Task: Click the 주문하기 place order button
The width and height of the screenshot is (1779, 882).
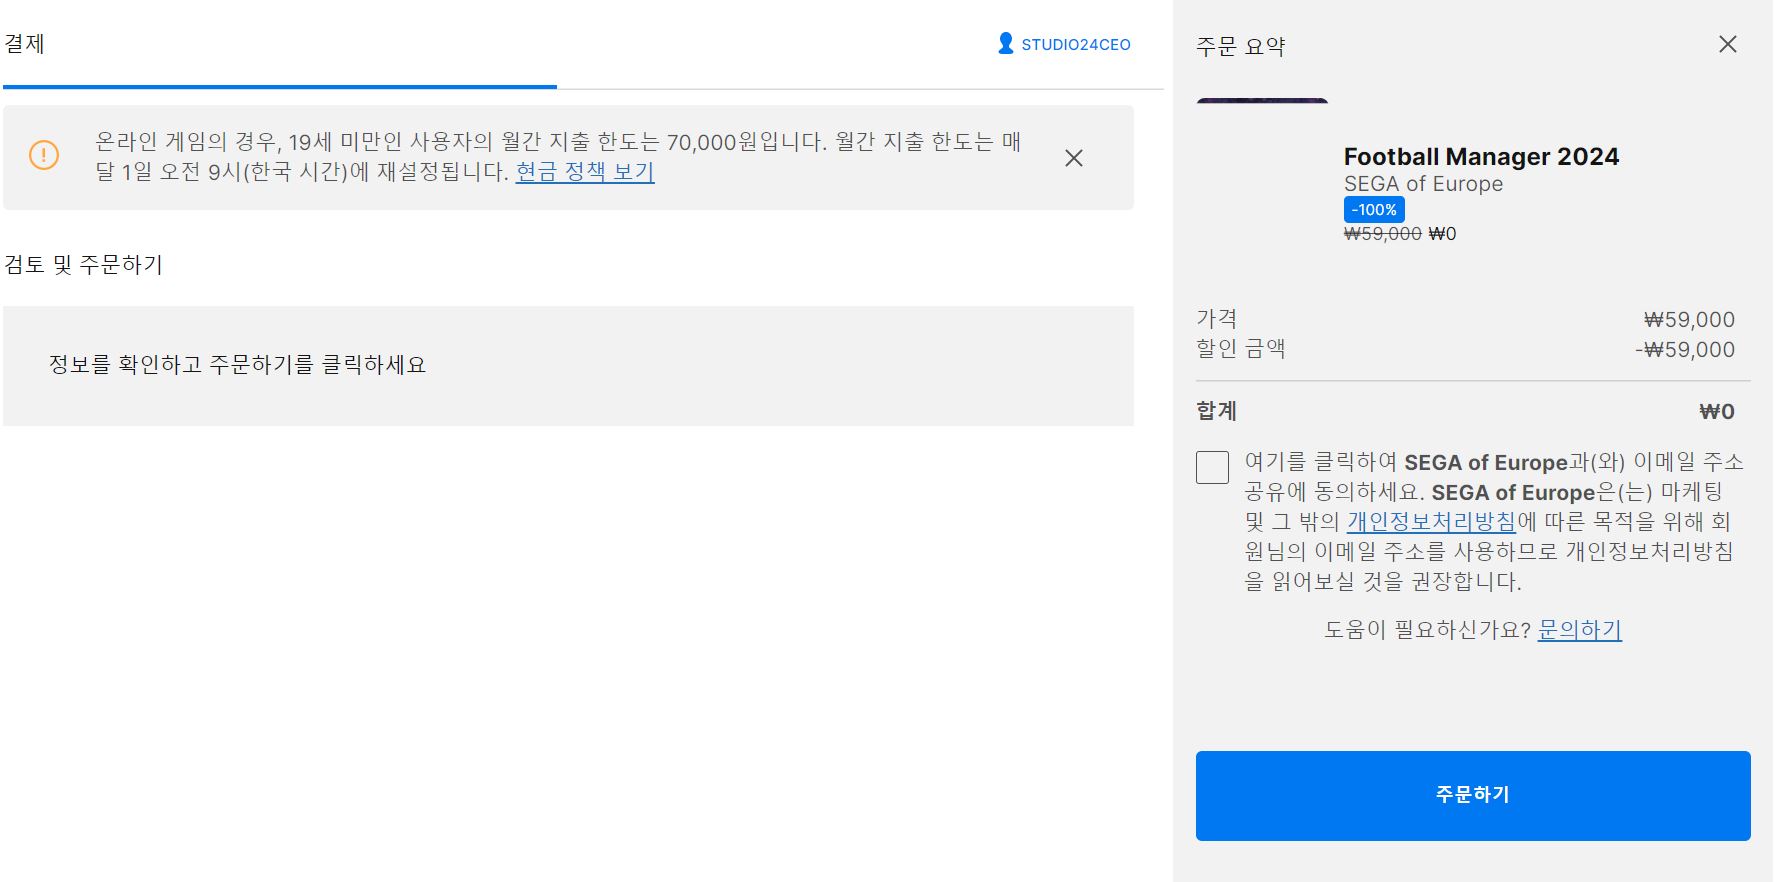Action: tap(1473, 795)
